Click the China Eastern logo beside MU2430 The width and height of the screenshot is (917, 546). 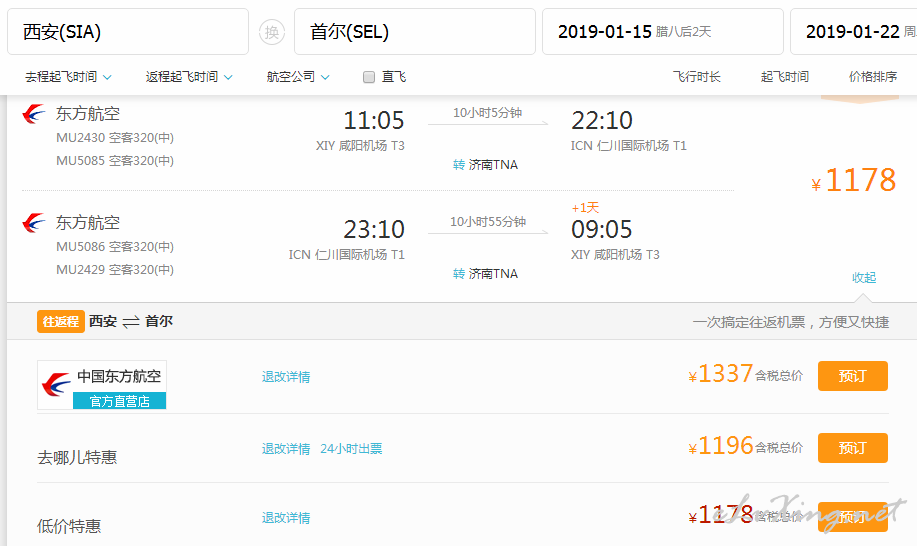click(34, 113)
